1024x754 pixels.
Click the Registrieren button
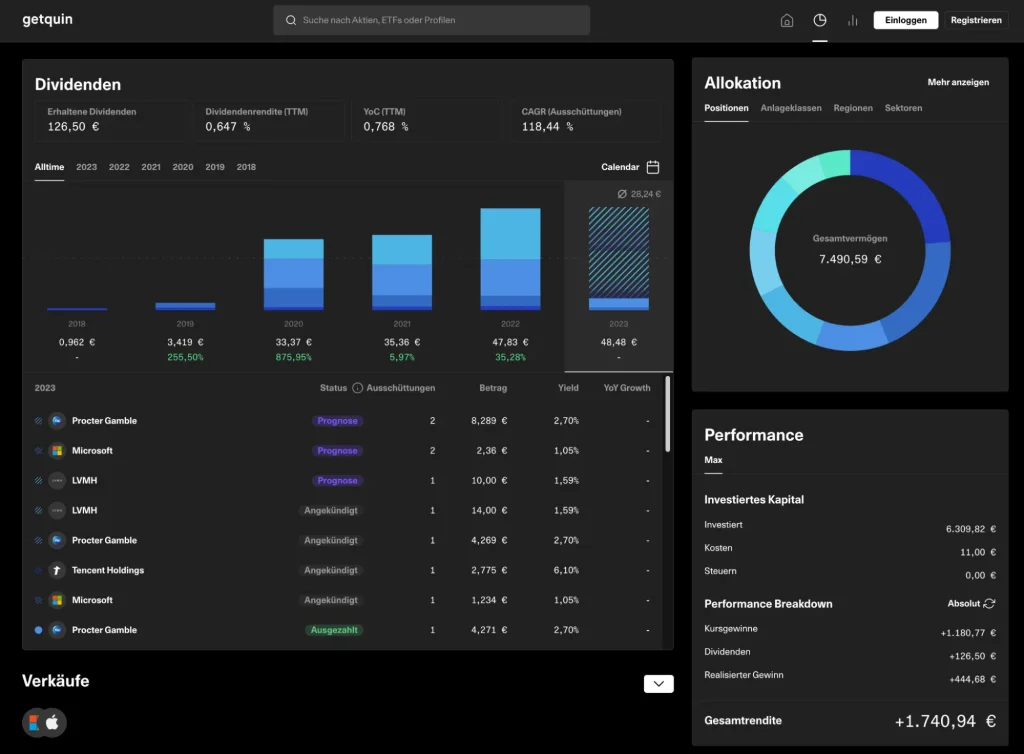pos(975,20)
